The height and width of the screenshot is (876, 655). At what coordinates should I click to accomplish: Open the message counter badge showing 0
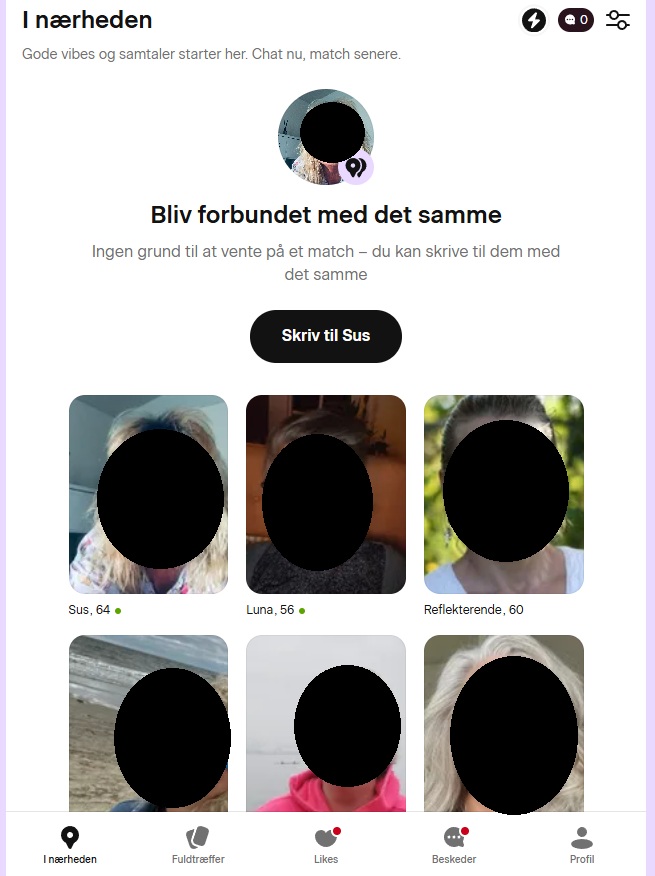[x=576, y=20]
